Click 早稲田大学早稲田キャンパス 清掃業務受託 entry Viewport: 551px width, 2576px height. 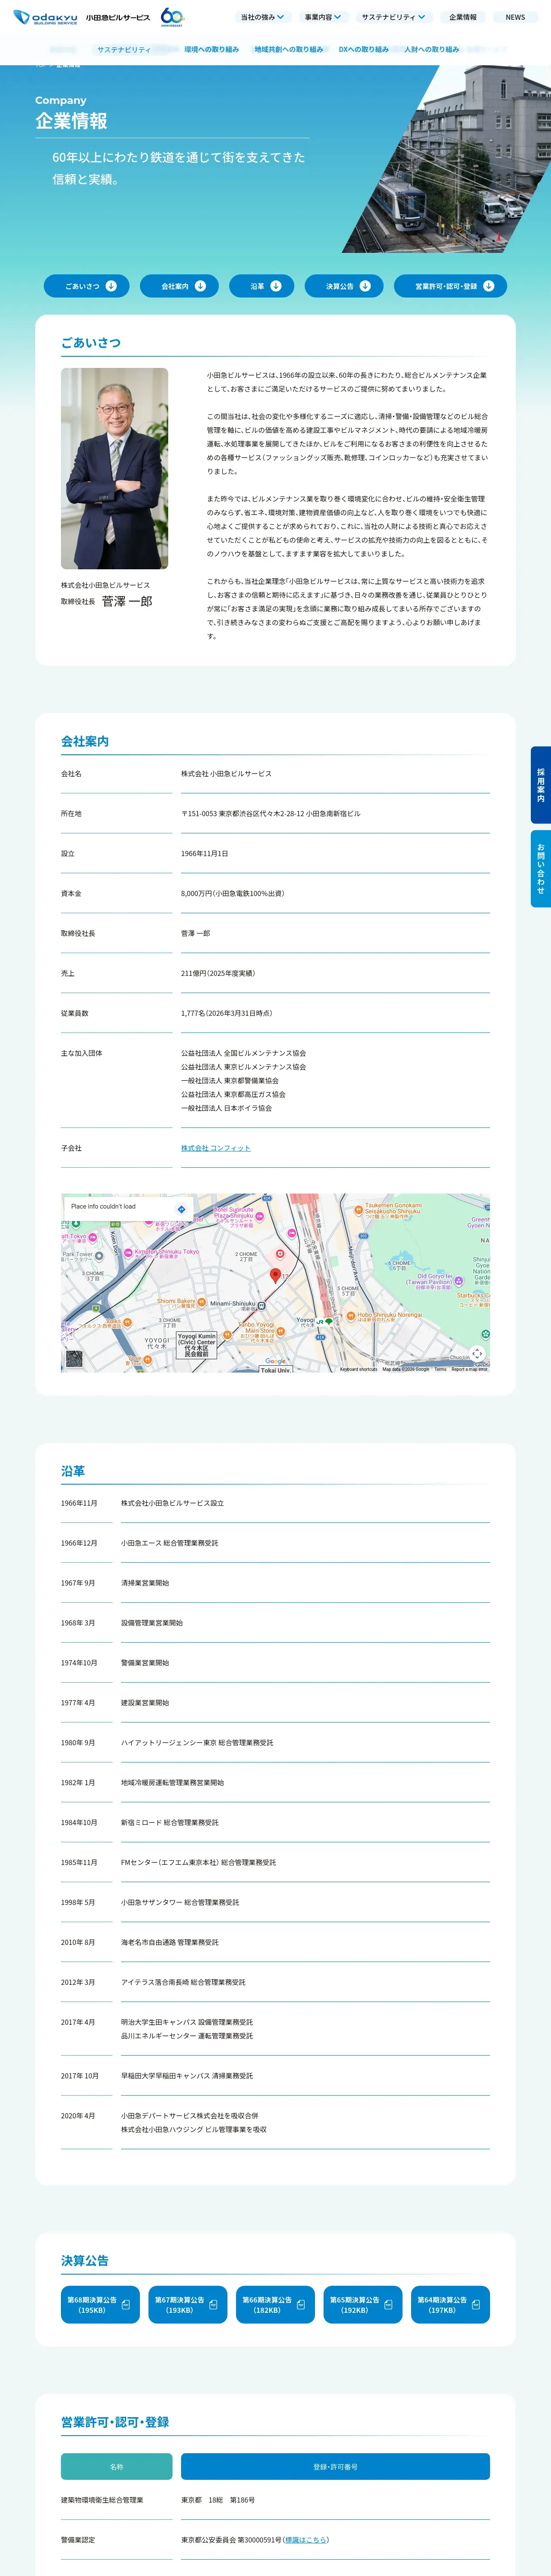tap(187, 2075)
